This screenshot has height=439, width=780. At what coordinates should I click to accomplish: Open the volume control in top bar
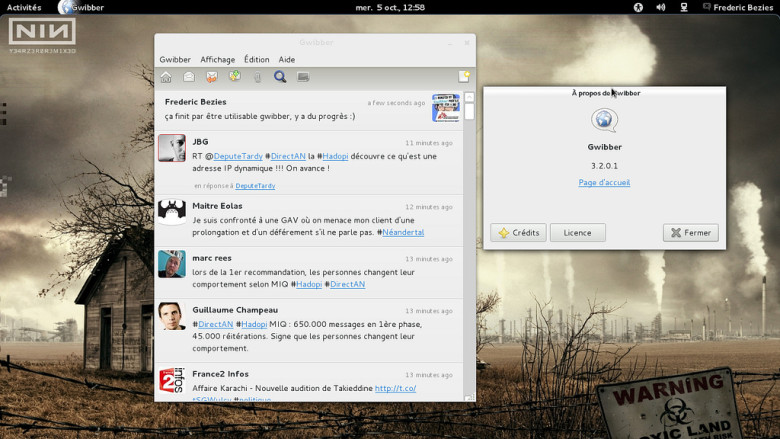pos(661,7)
